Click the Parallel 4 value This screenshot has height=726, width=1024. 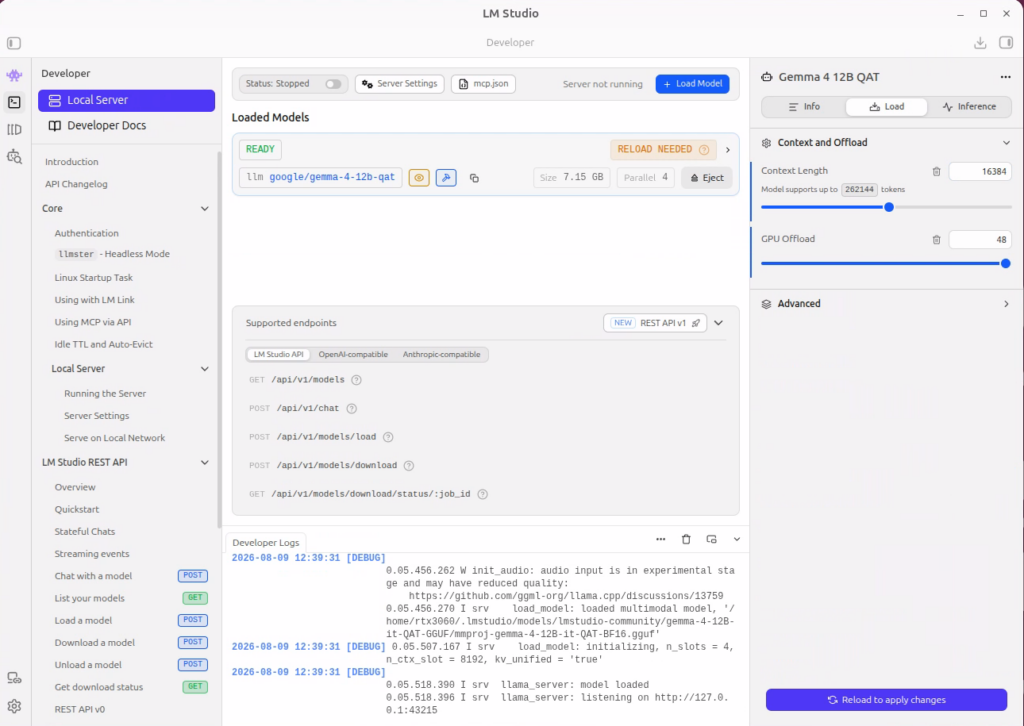click(x=645, y=178)
